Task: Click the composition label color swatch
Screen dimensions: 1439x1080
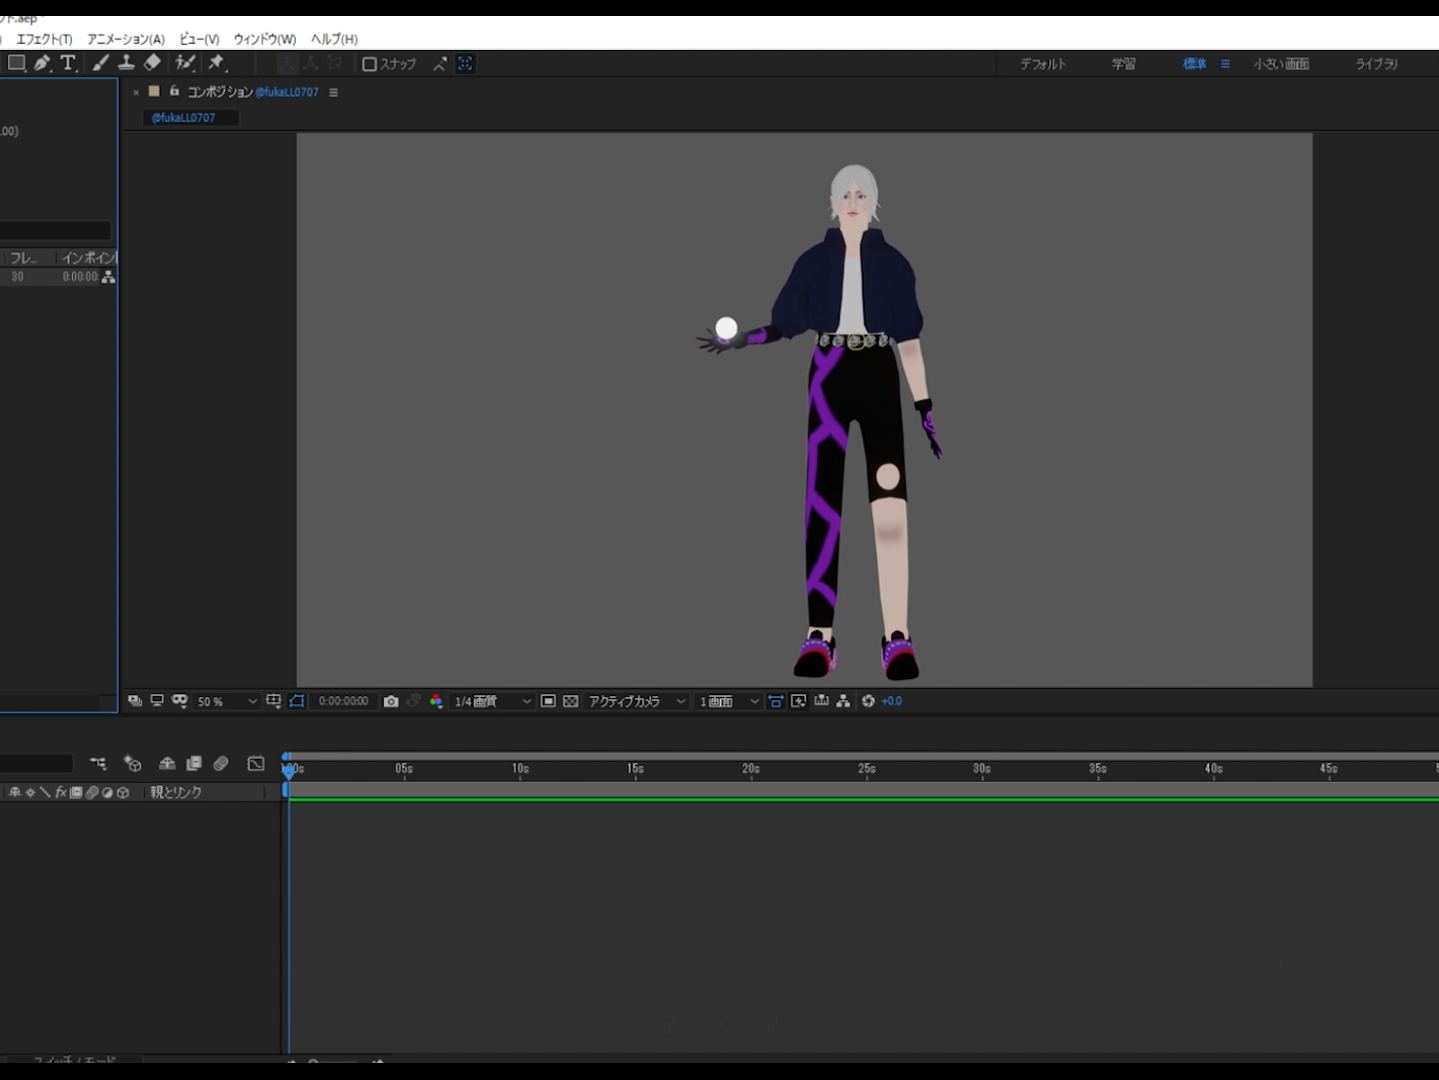Action: 154,91
